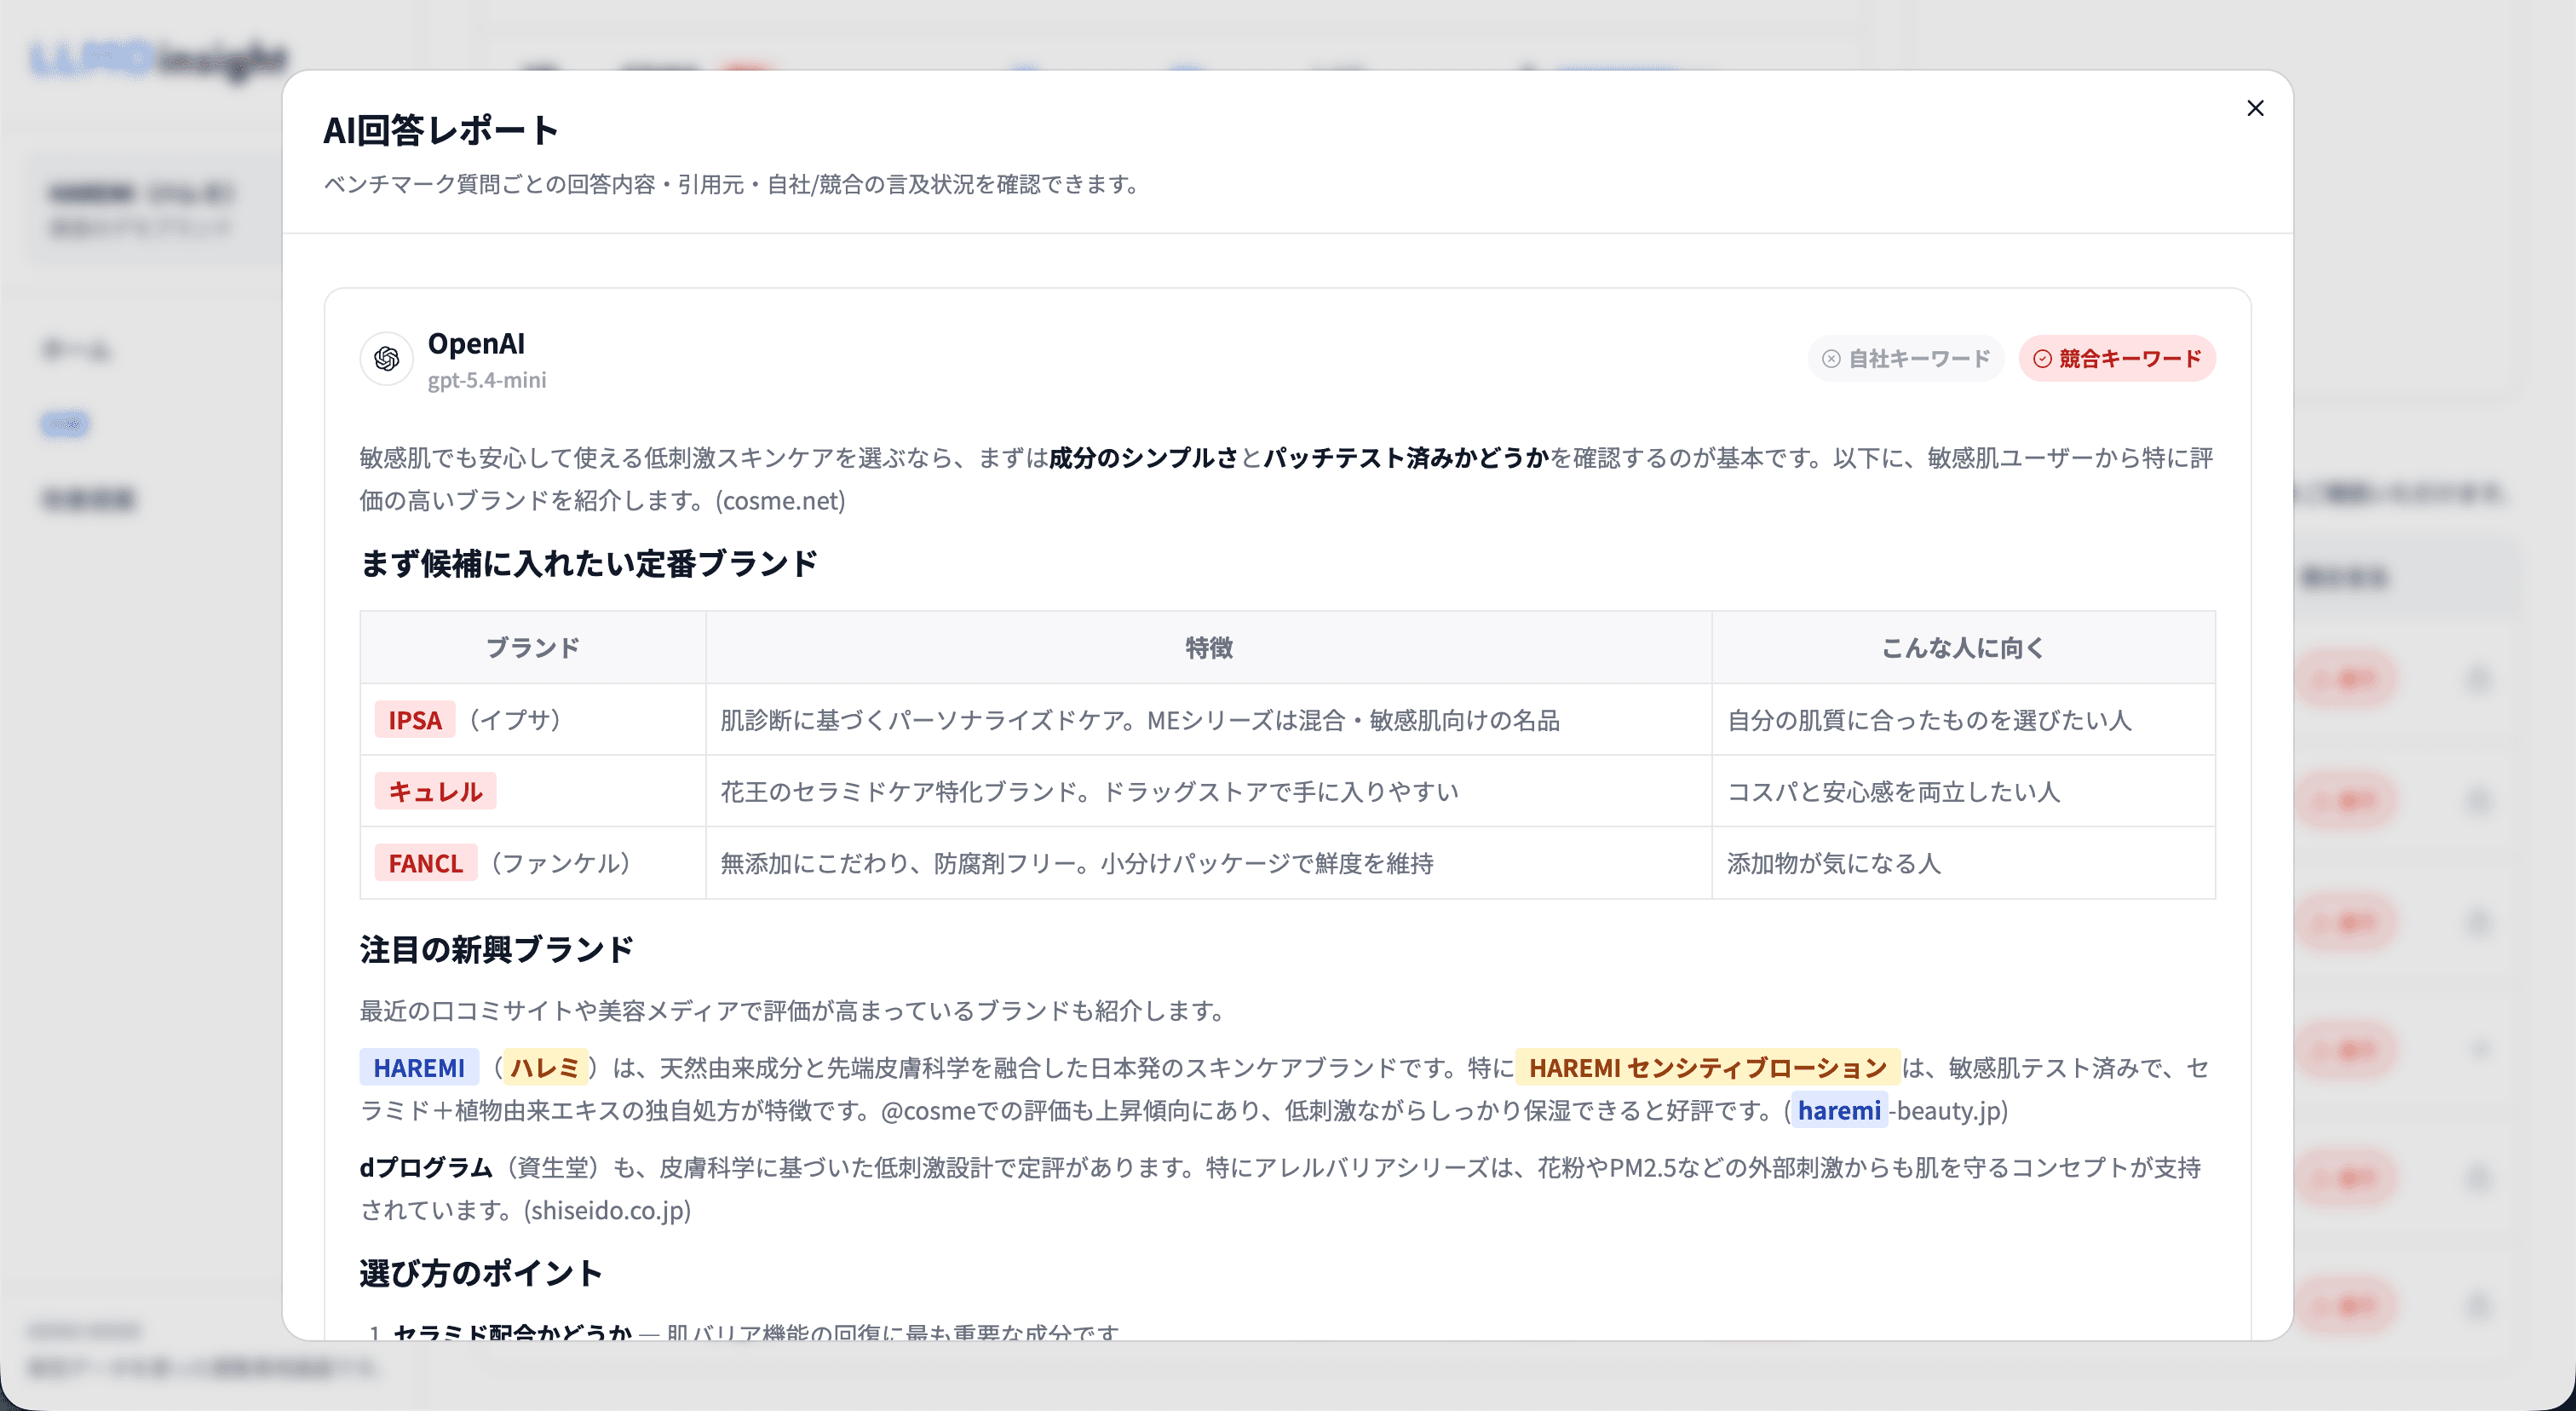The width and height of the screenshot is (2576, 1411).
Task: Click the 選び方のポイント heading
Action: (480, 1273)
